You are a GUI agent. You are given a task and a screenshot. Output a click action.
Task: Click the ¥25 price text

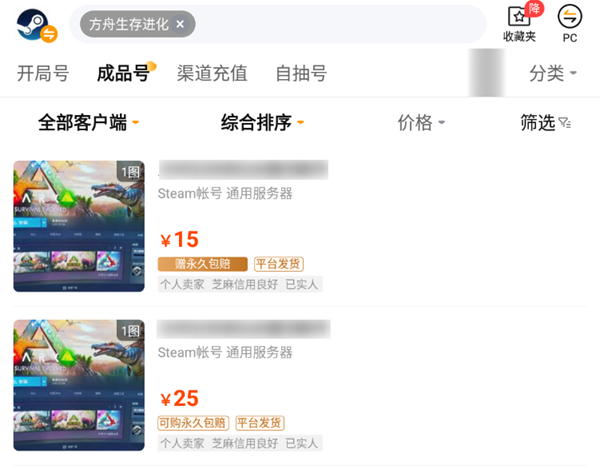(x=179, y=399)
